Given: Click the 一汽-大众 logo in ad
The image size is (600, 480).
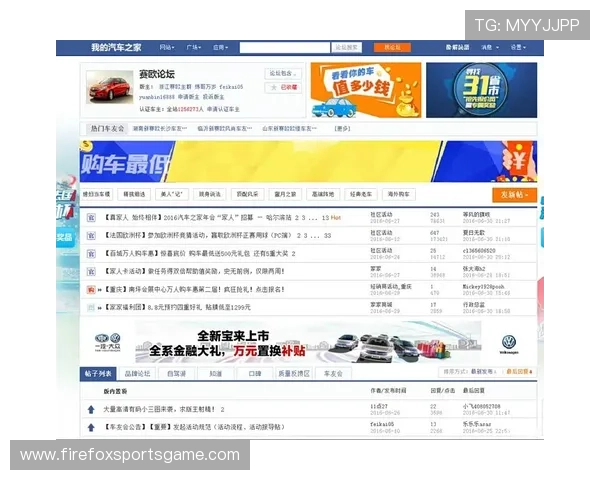Looking at the screenshot, I should click(x=108, y=342).
